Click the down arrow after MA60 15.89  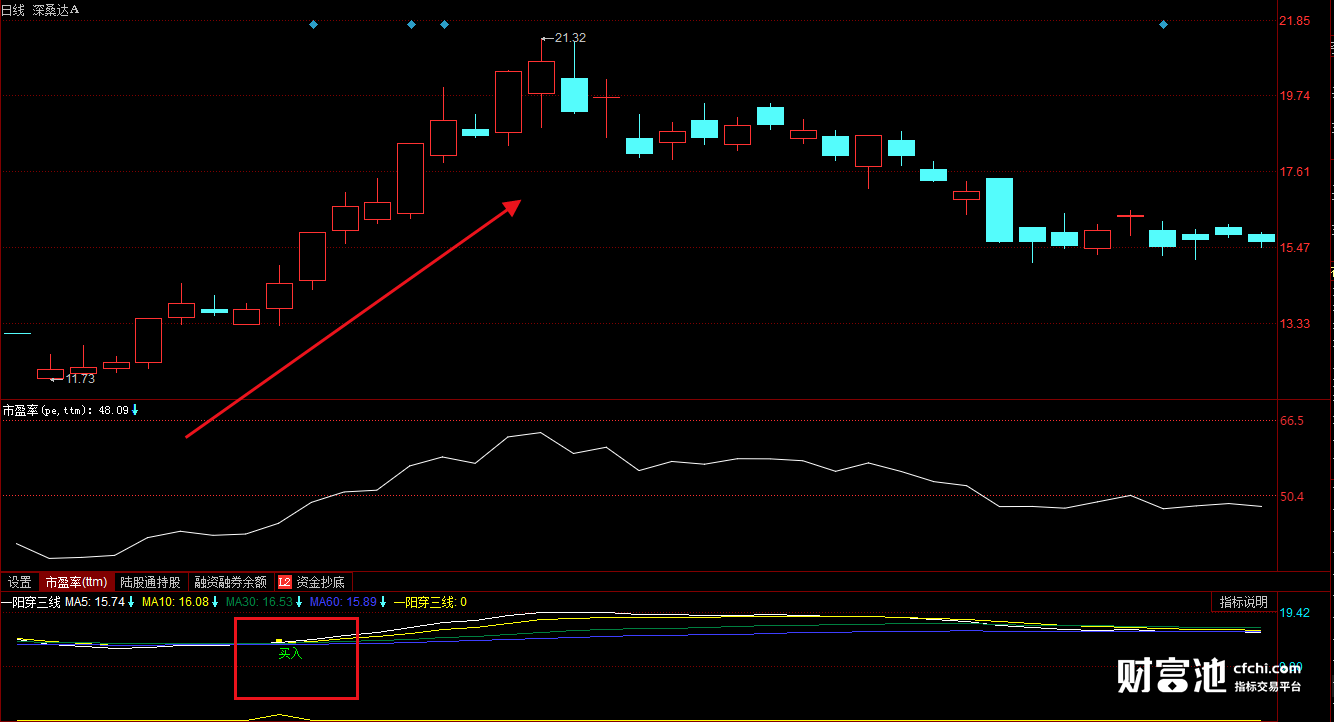coord(383,602)
